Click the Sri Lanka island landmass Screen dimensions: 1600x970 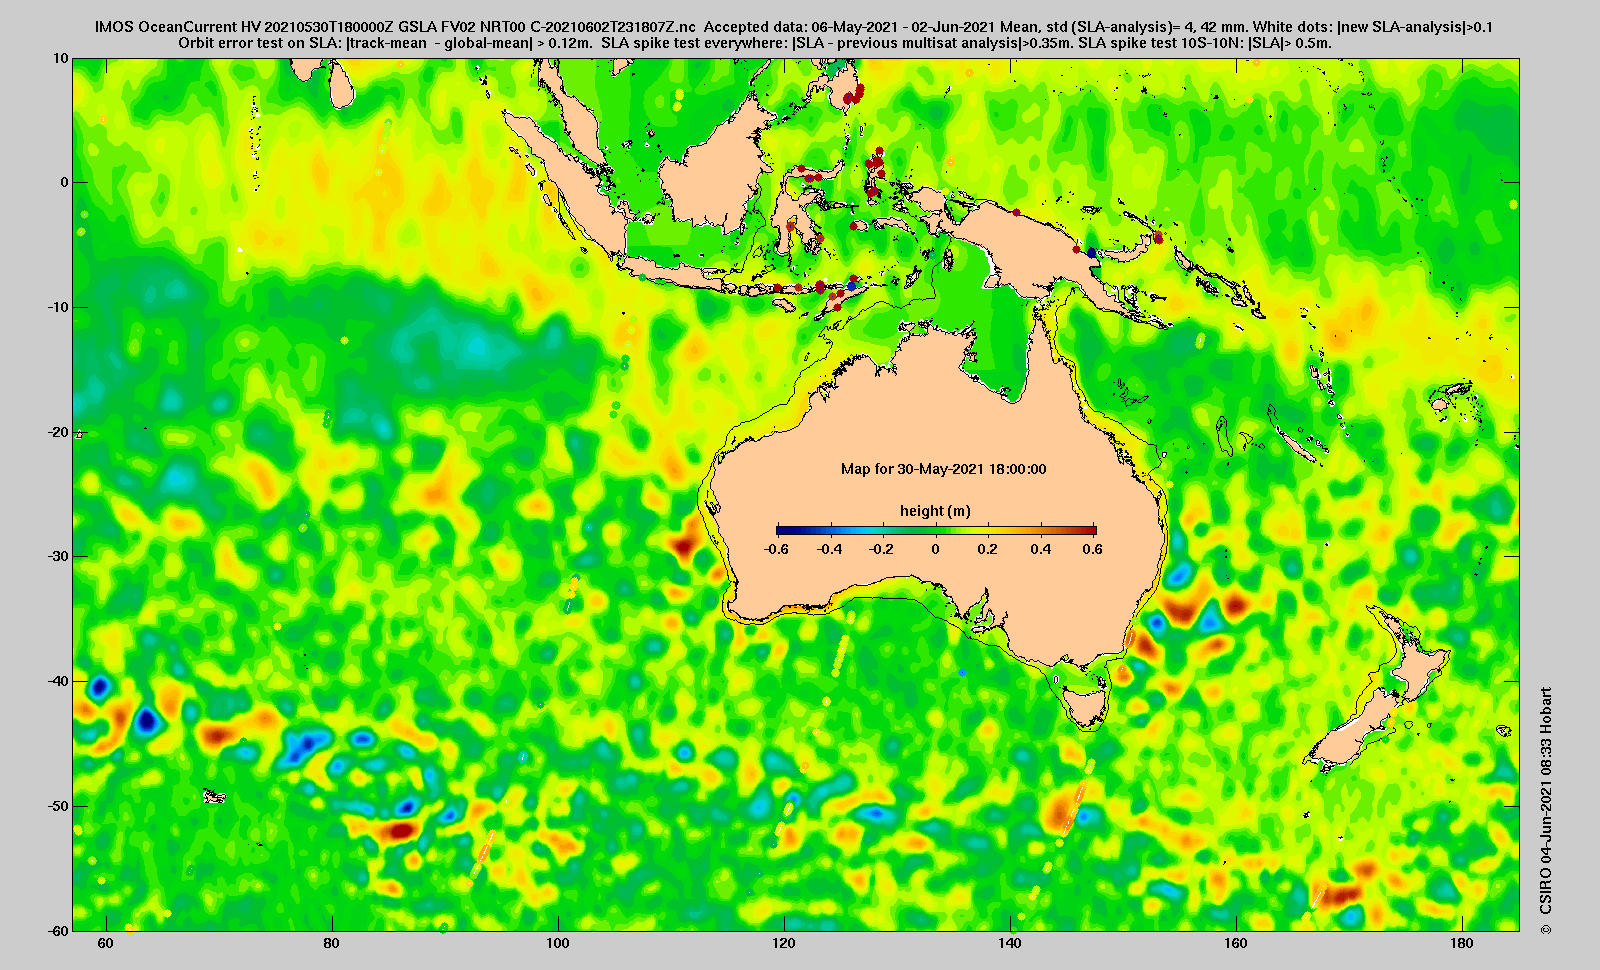click(x=342, y=85)
